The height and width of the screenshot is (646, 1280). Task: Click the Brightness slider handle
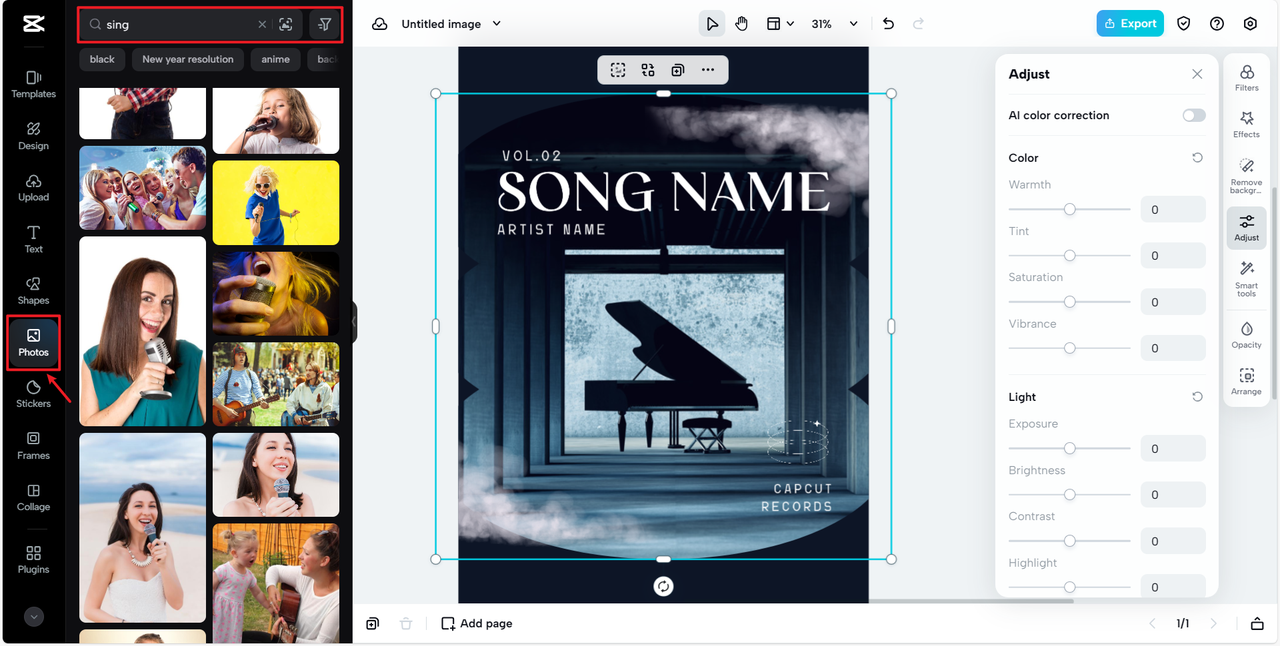1070,495
